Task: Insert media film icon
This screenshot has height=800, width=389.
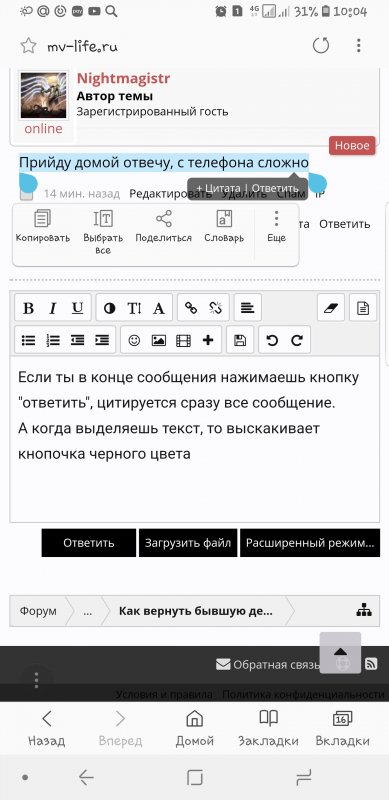Action: pos(183,340)
